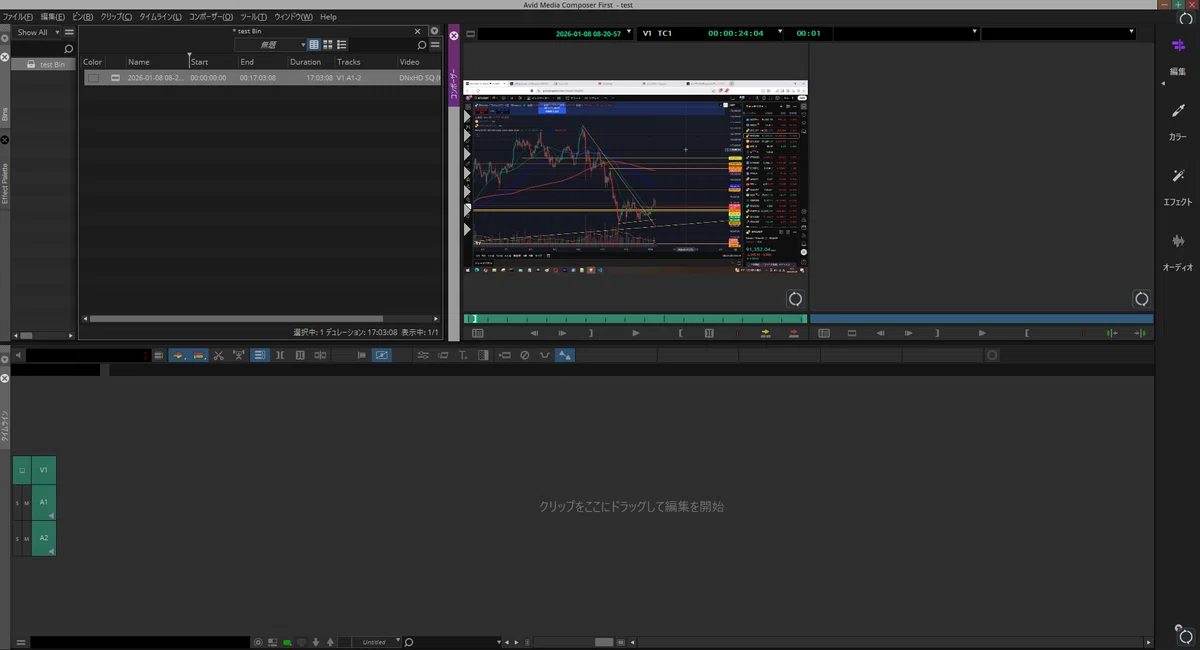Image resolution: width=1200 pixels, height=650 pixels.
Task: Click the bin container sidebar search icon
Action: click(x=69, y=49)
